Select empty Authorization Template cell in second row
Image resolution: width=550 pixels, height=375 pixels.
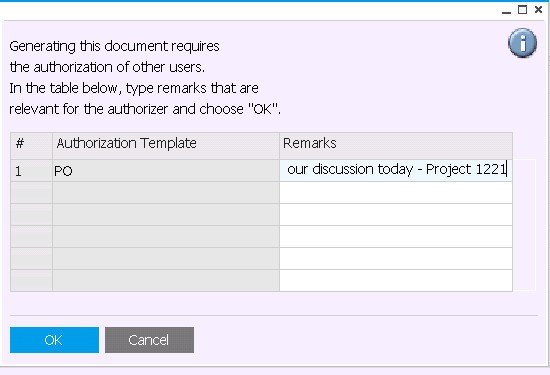point(166,193)
